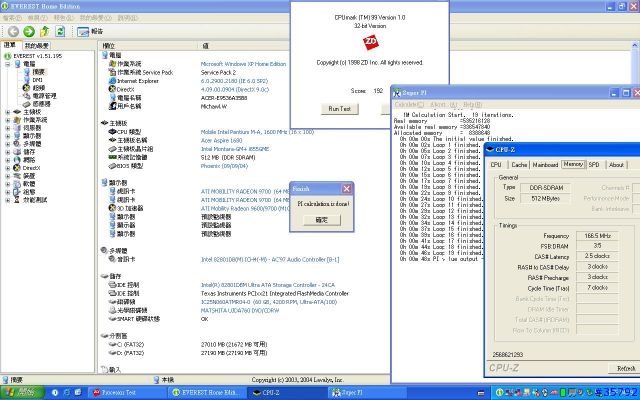Viewport: 640px width, 400px height.
Task: Click Run Test in CPUmark 99 window
Action: [x=340, y=109]
